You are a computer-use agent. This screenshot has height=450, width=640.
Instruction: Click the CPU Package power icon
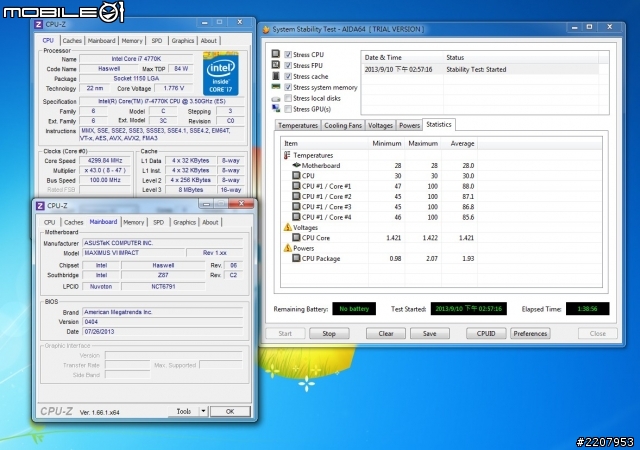[296, 258]
